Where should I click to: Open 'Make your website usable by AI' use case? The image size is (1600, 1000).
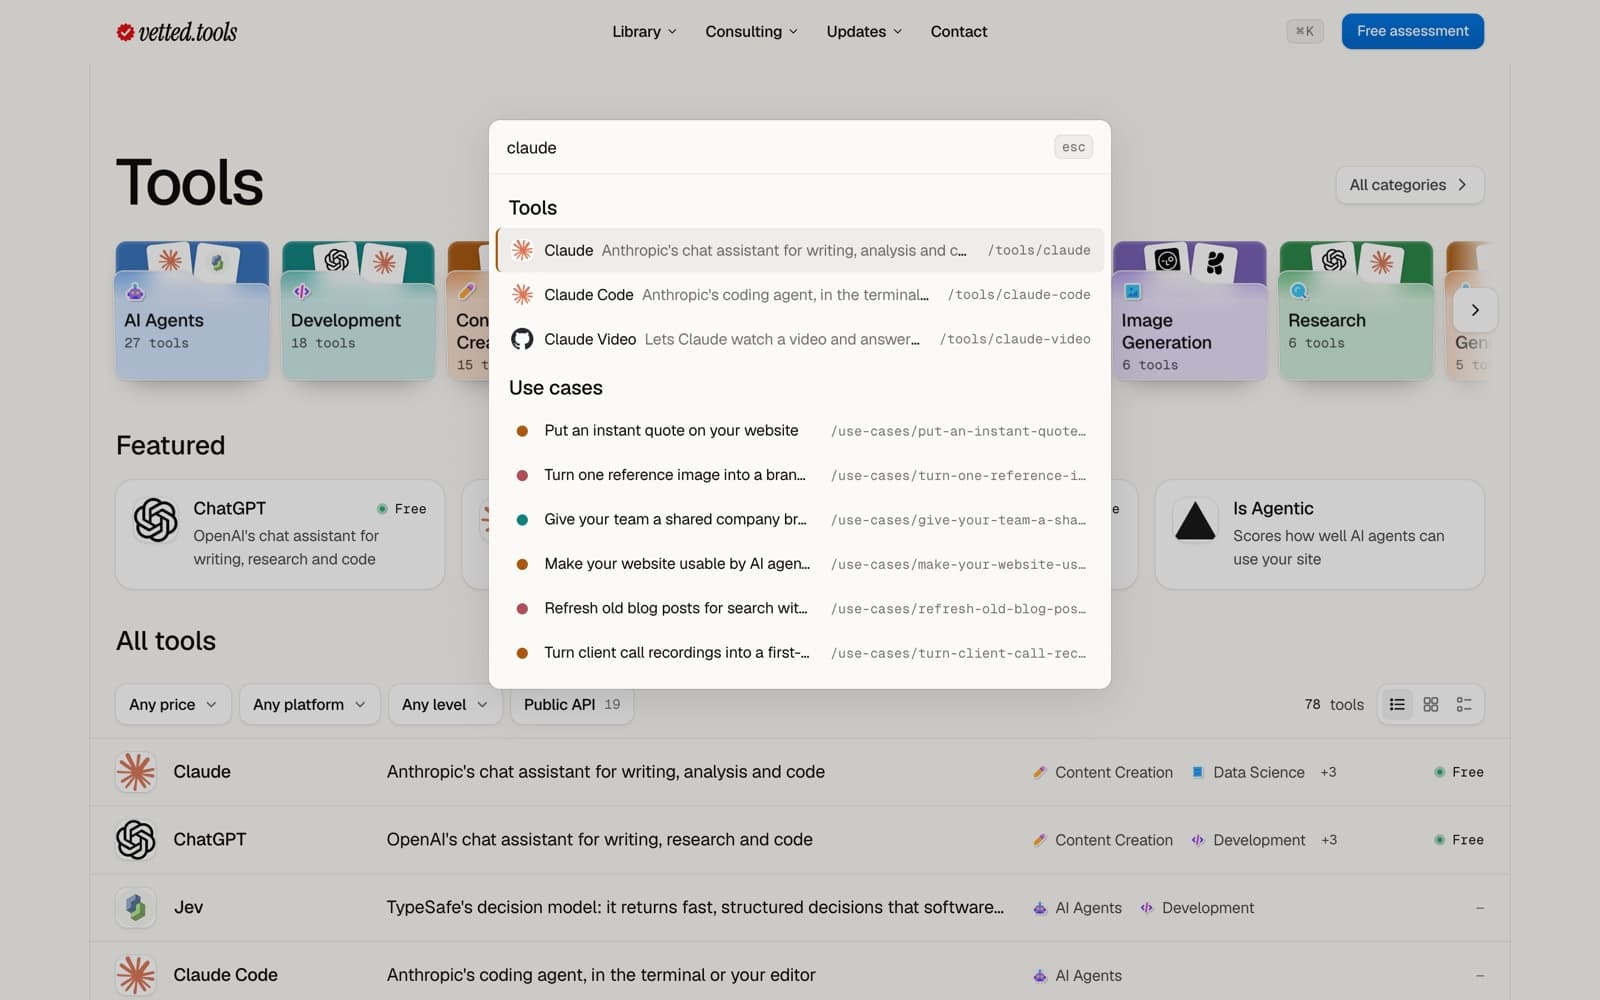(x=799, y=564)
